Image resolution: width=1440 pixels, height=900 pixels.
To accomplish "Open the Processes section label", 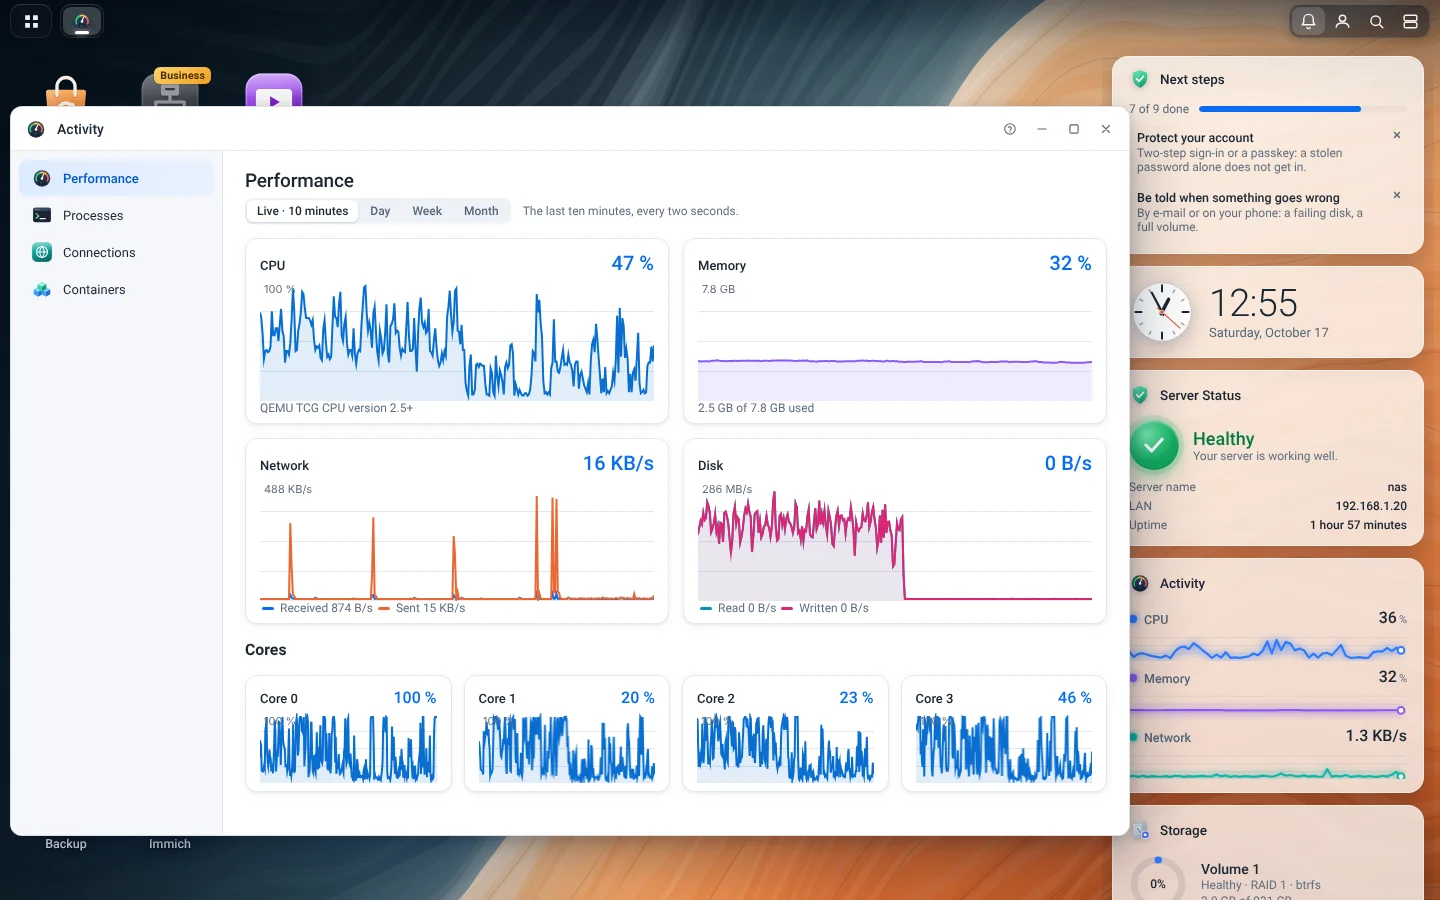I will (93, 216).
